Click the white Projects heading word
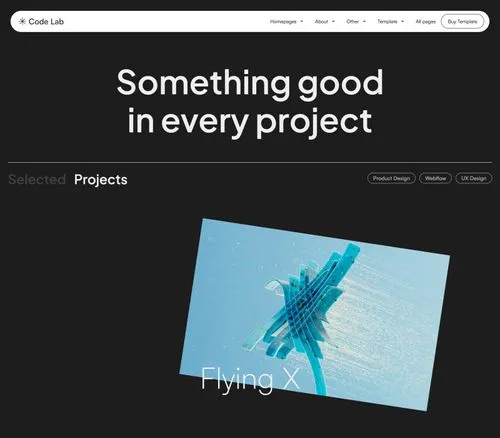 pos(101,180)
